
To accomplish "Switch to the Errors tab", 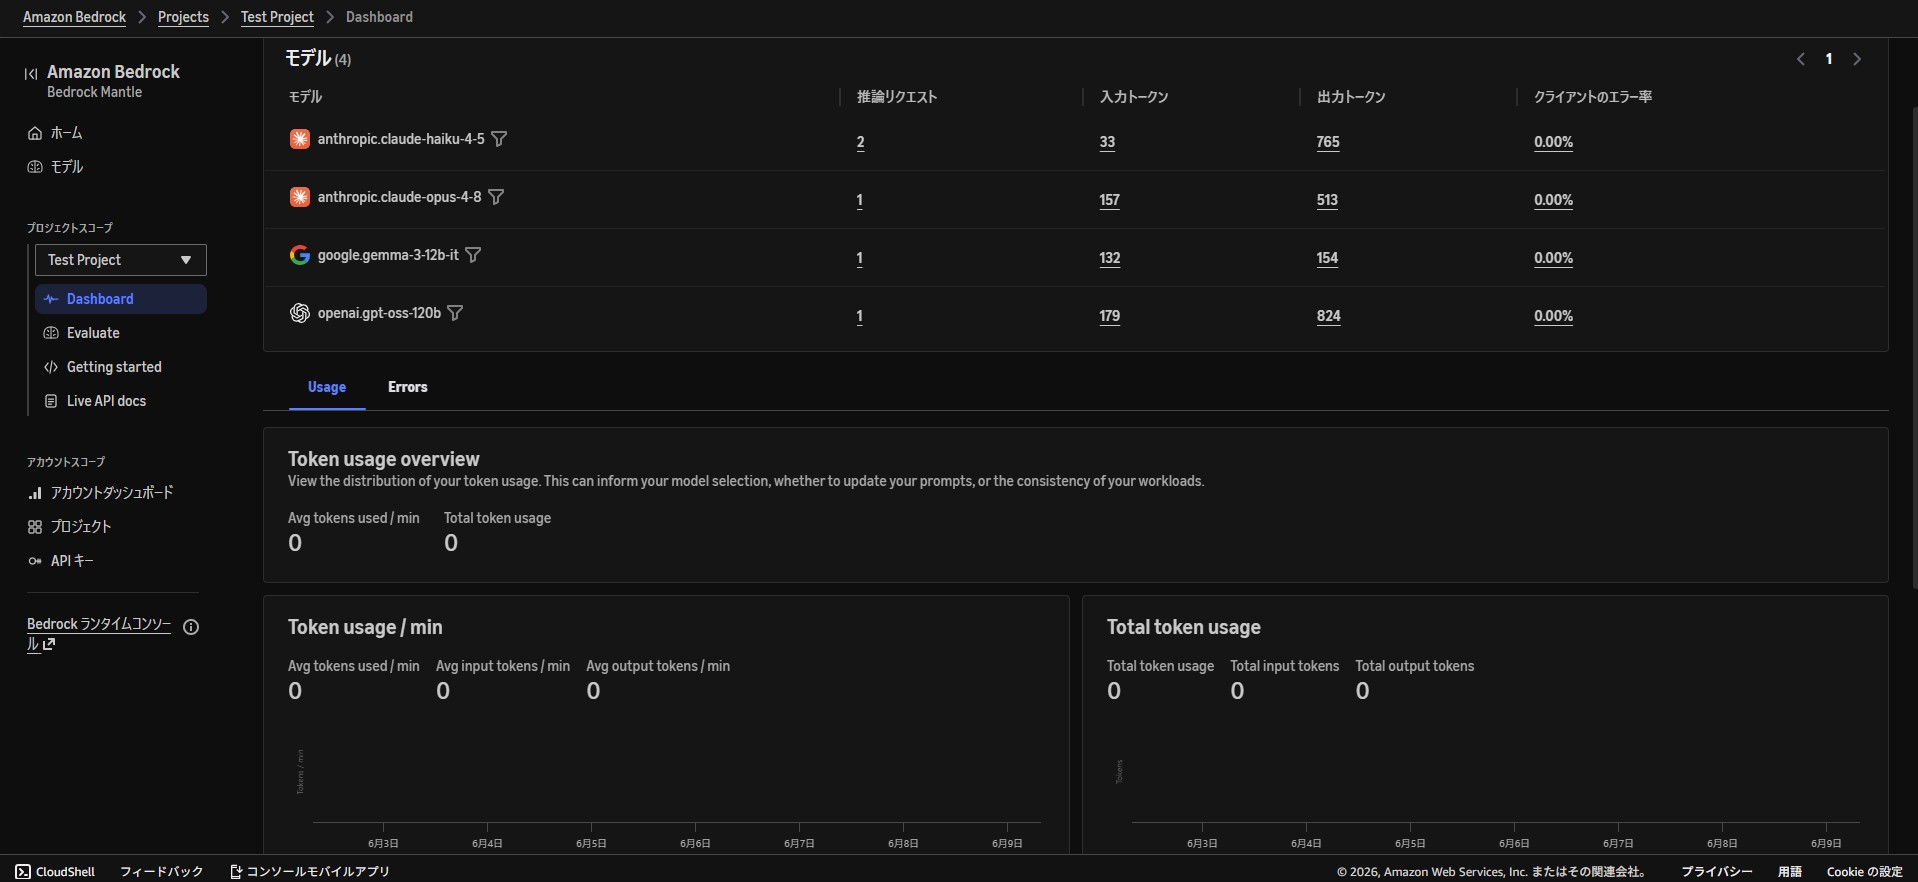I will [x=408, y=387].
